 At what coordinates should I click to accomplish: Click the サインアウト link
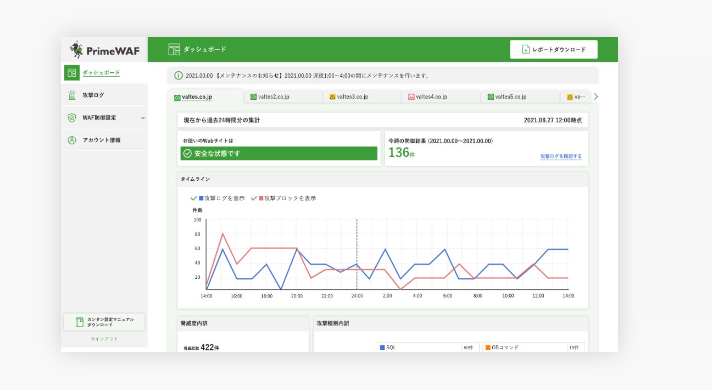pos(104,339)
